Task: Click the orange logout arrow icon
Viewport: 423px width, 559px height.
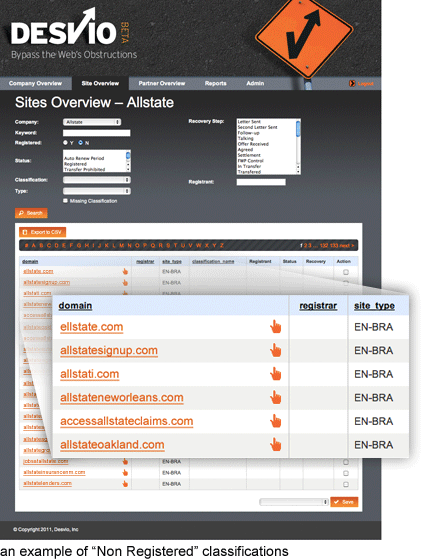Action: tap(352, 83)
